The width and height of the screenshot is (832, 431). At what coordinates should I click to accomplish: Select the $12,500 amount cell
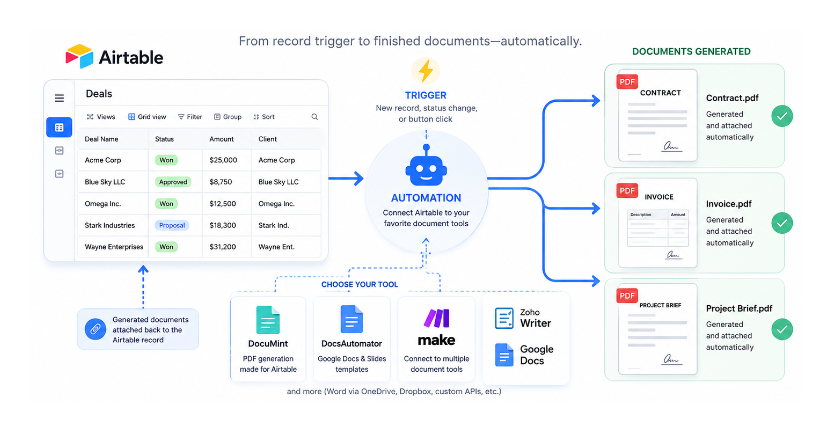pyautogui.click(x=227, y=204)
